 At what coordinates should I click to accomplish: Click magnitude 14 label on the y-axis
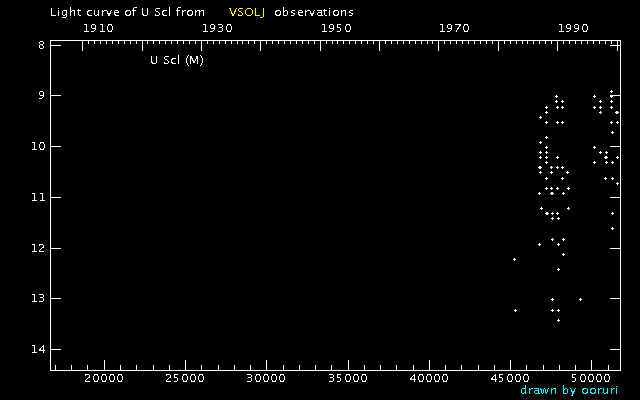(x=37, y=349)
